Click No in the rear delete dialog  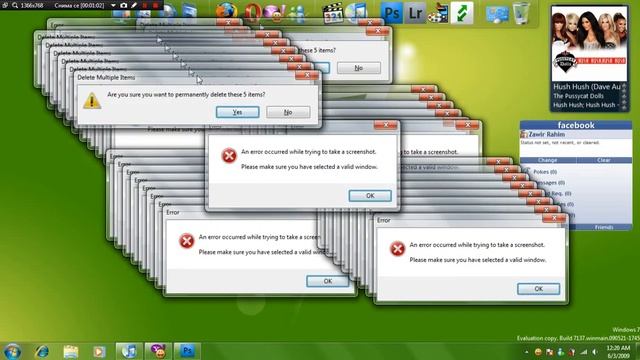tap(359, 68)
